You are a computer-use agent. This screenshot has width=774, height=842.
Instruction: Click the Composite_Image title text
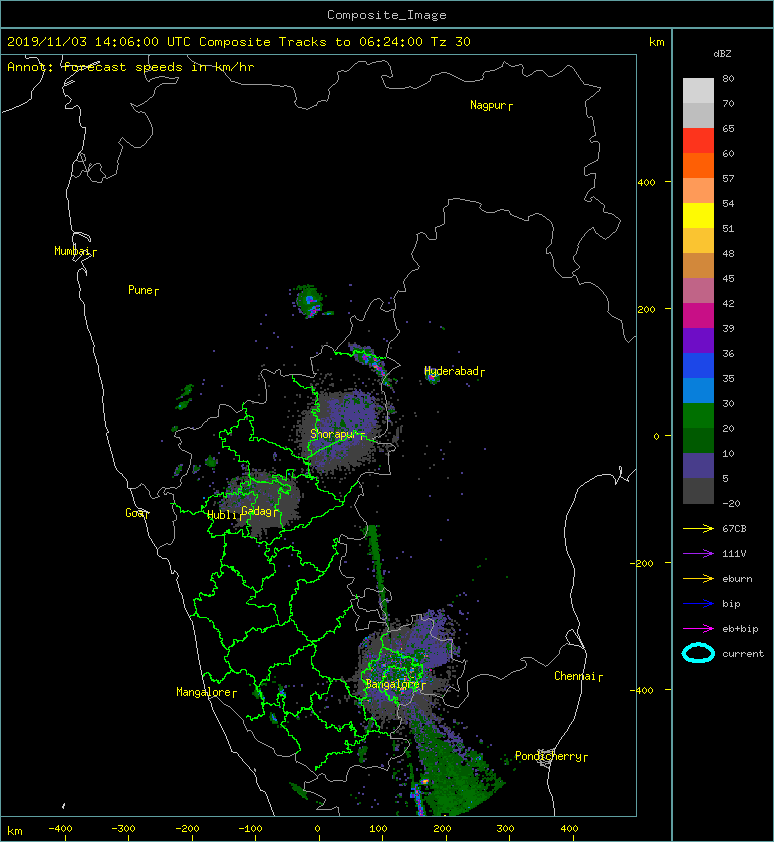[x=387, y=15]
